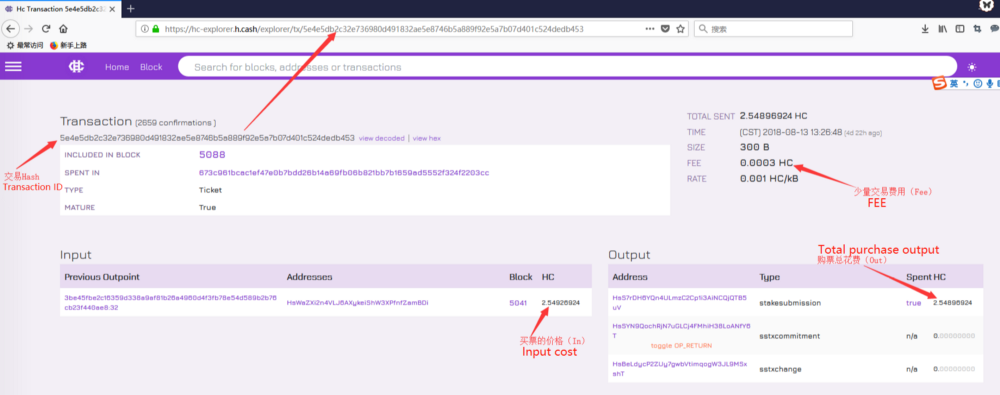
Task: Click the Sogou punctuation mode icon
Action: [966, 84]
